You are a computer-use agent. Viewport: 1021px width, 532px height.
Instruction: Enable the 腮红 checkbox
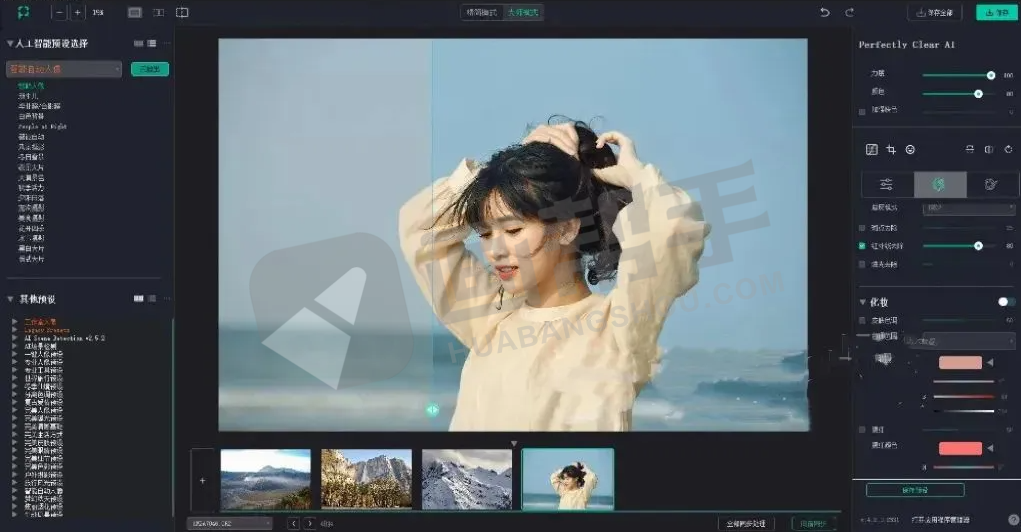click(x=862, y=430)
